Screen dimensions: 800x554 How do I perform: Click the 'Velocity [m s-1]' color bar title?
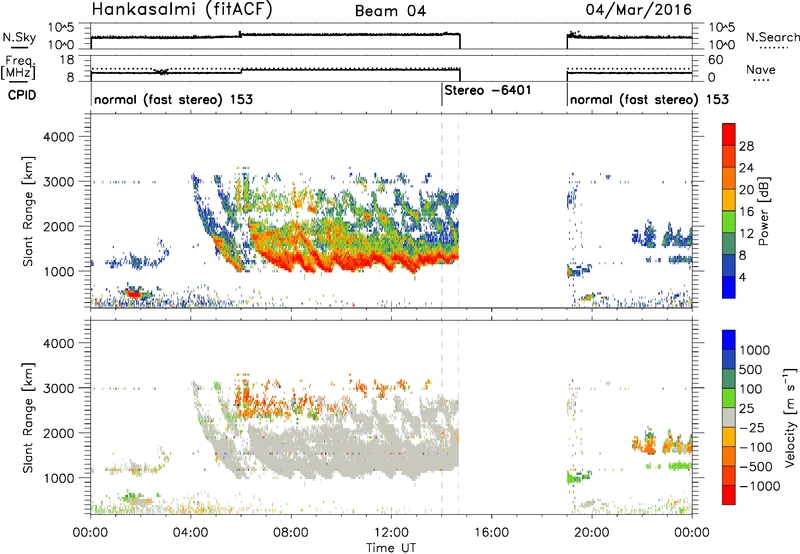tap(790, 417)
